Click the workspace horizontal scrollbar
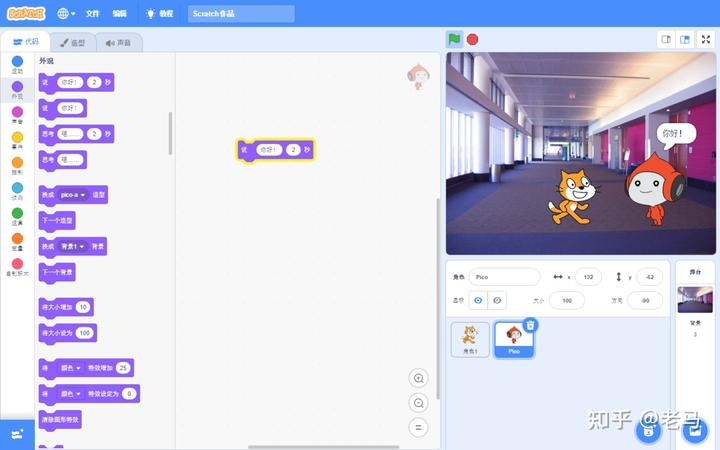 323,446
